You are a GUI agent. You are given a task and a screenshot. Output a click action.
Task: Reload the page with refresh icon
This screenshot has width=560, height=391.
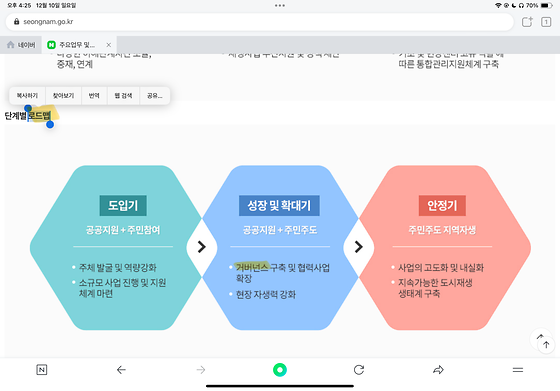pos(359,370)
